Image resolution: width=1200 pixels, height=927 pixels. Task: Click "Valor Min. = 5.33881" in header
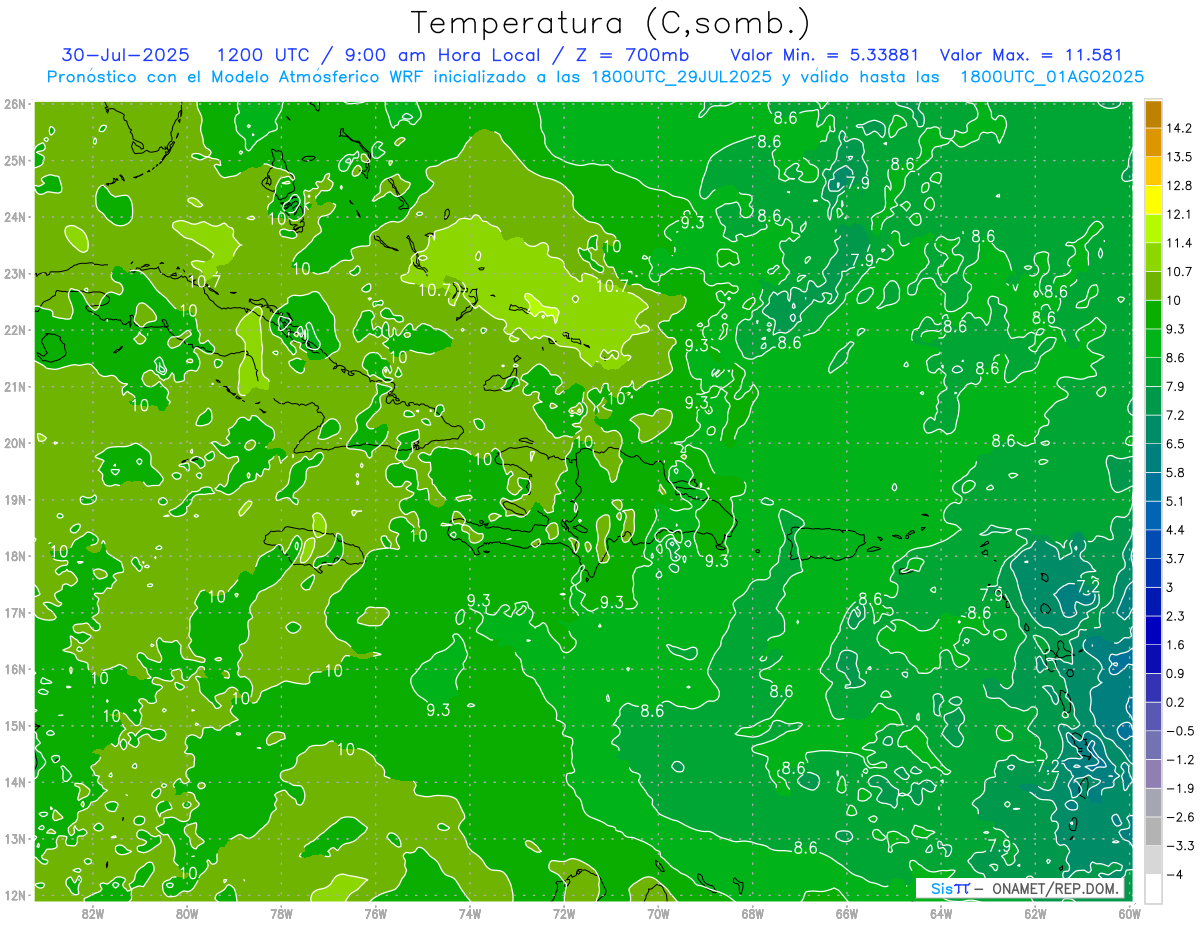[825, 55]
